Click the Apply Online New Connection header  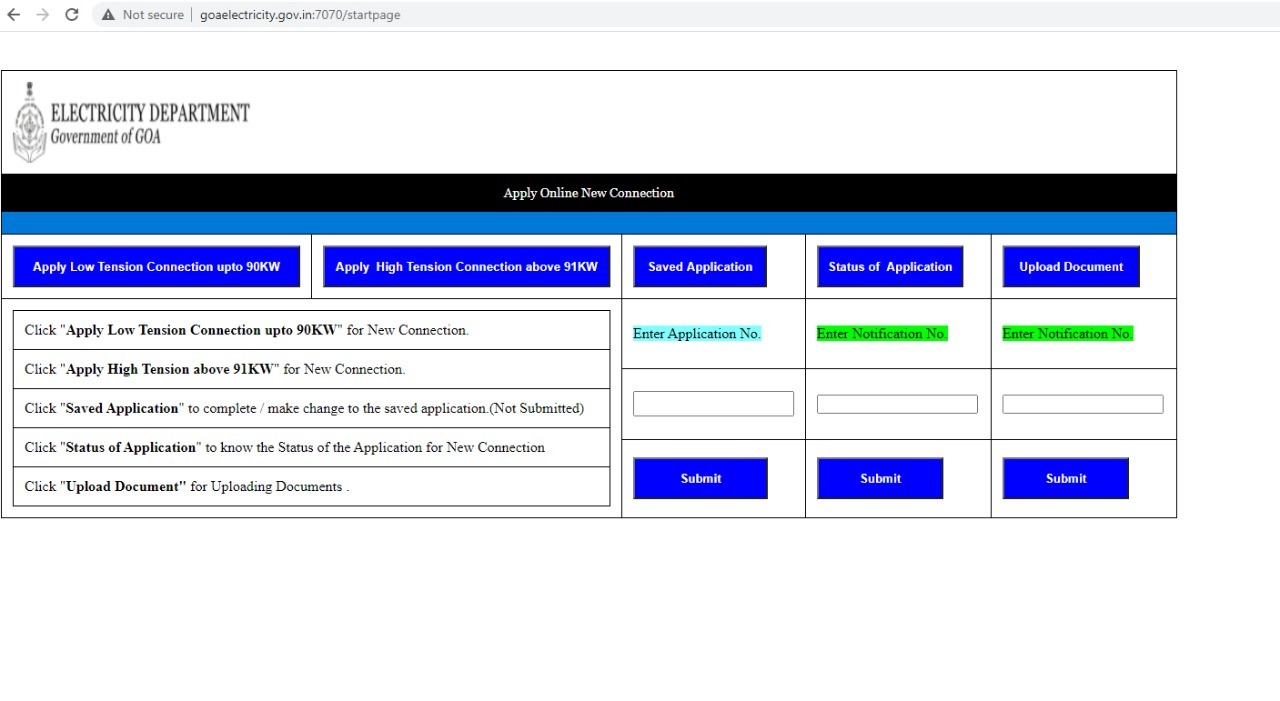click(x=588, y=193)
